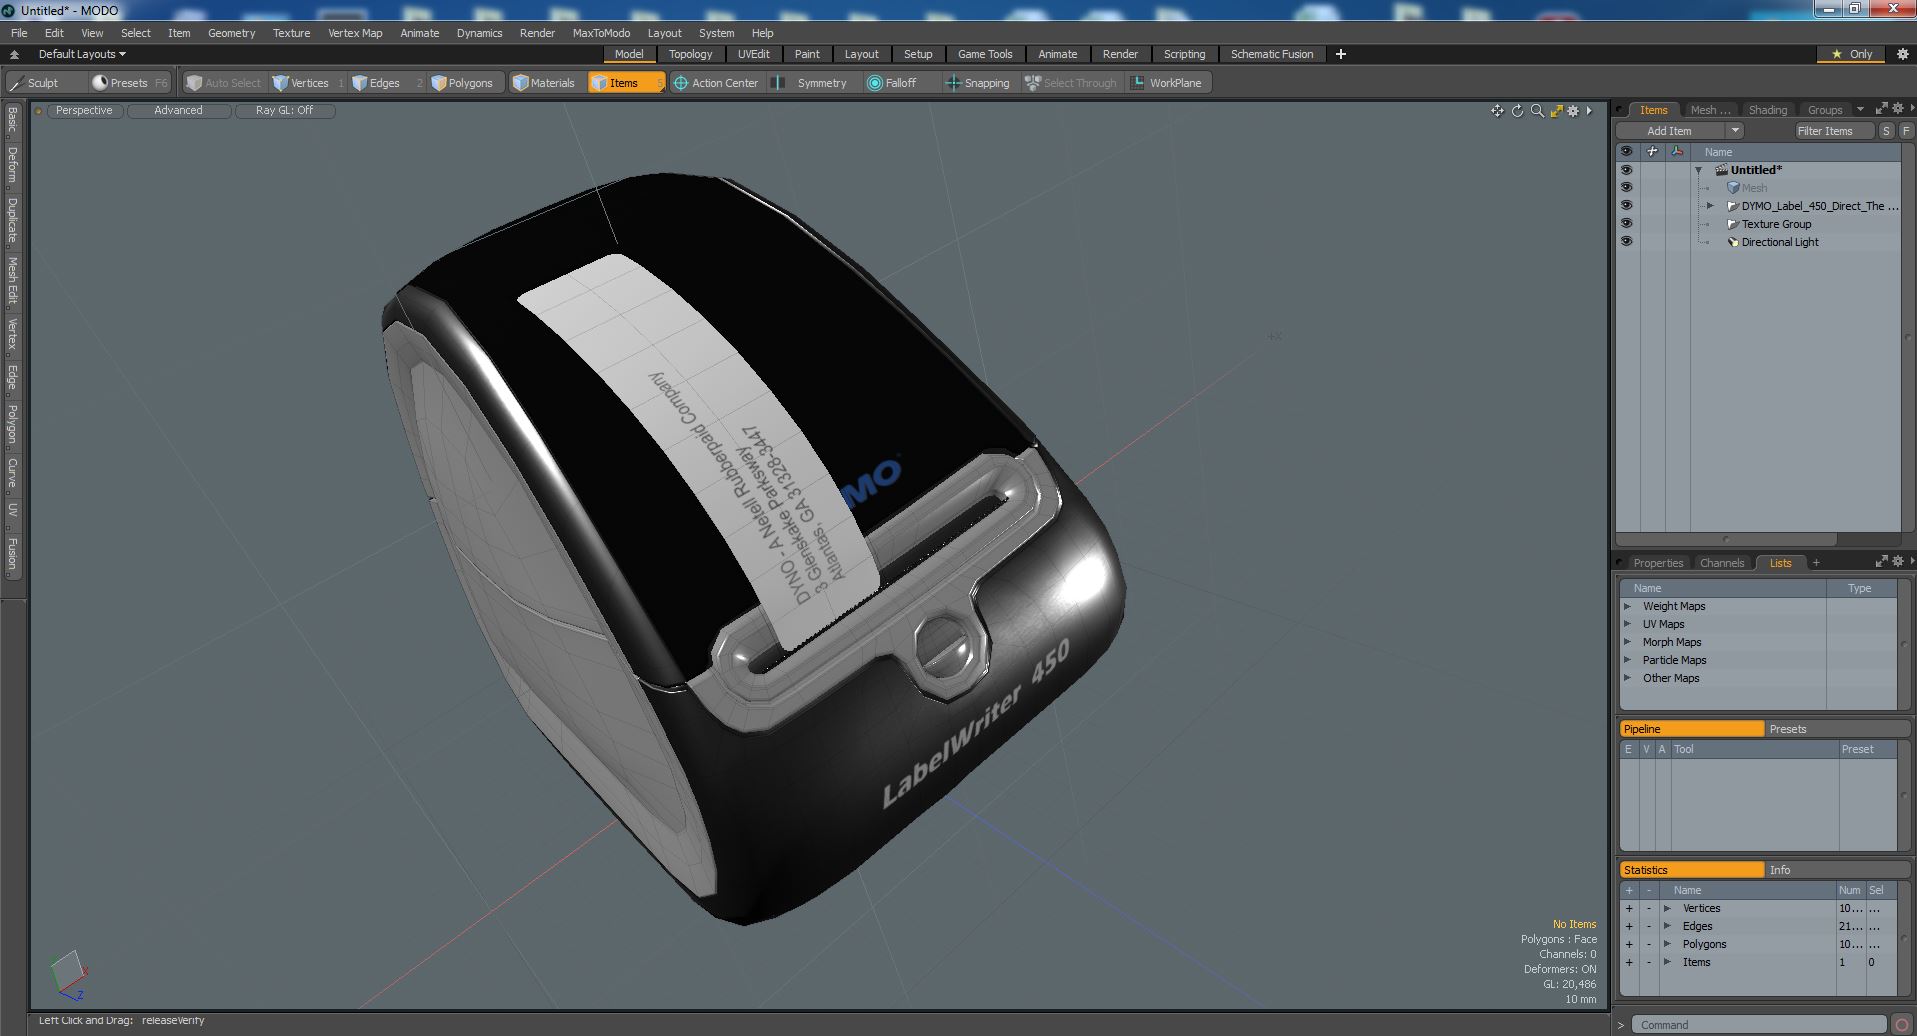Toggle Symmetry on or off
Image resolution: width=1917 pixels, height=1036 pixels.
pos(812,83)
